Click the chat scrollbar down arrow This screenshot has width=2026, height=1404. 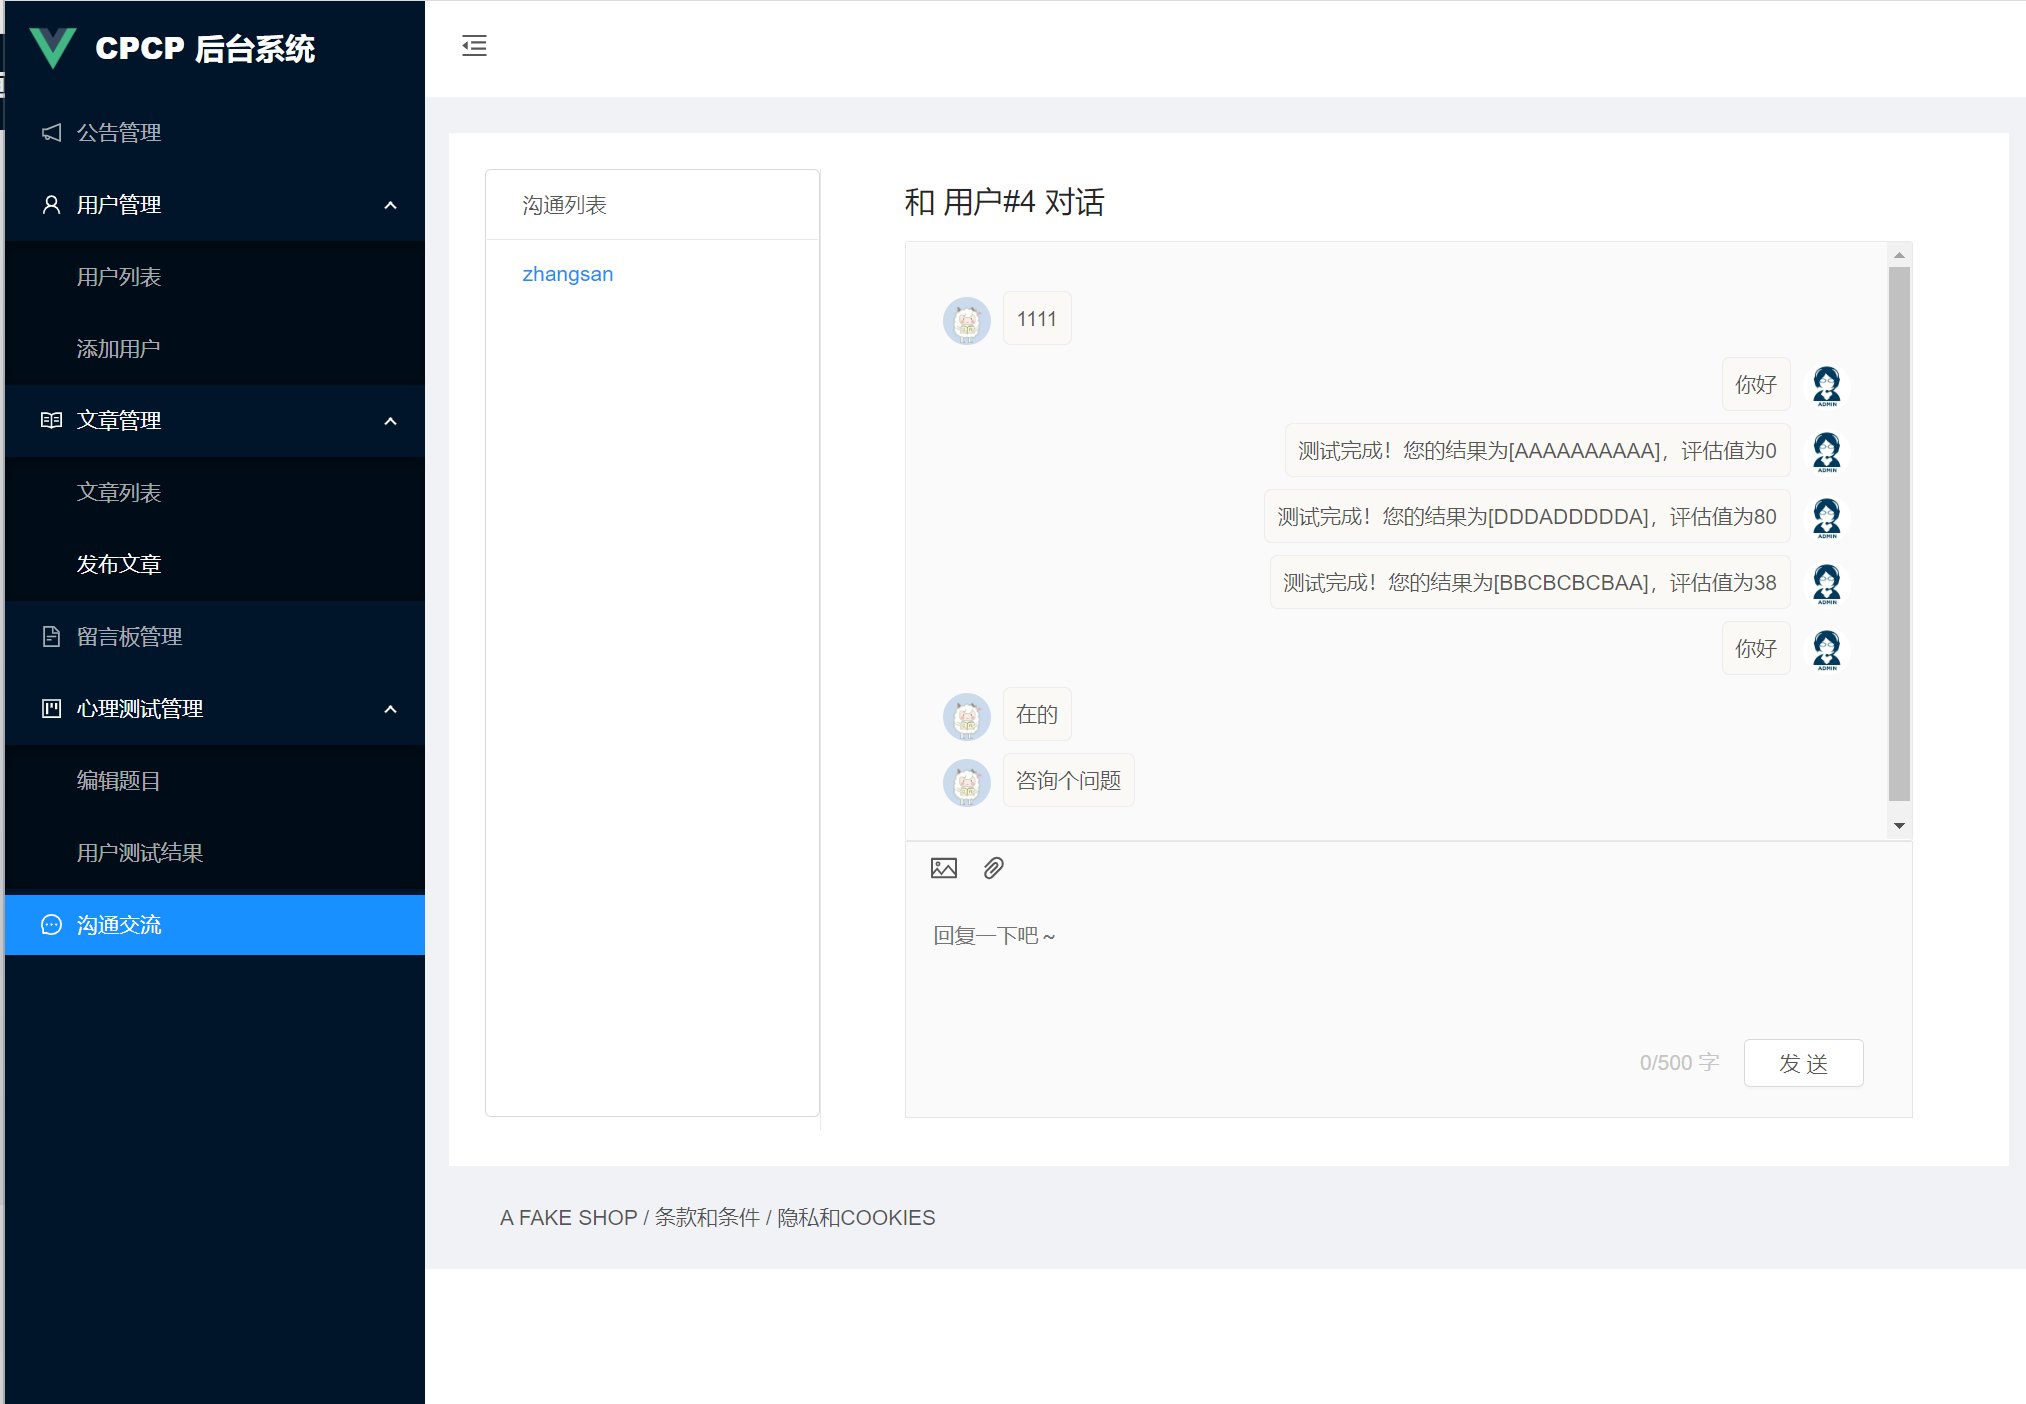tap(1899, 826)
